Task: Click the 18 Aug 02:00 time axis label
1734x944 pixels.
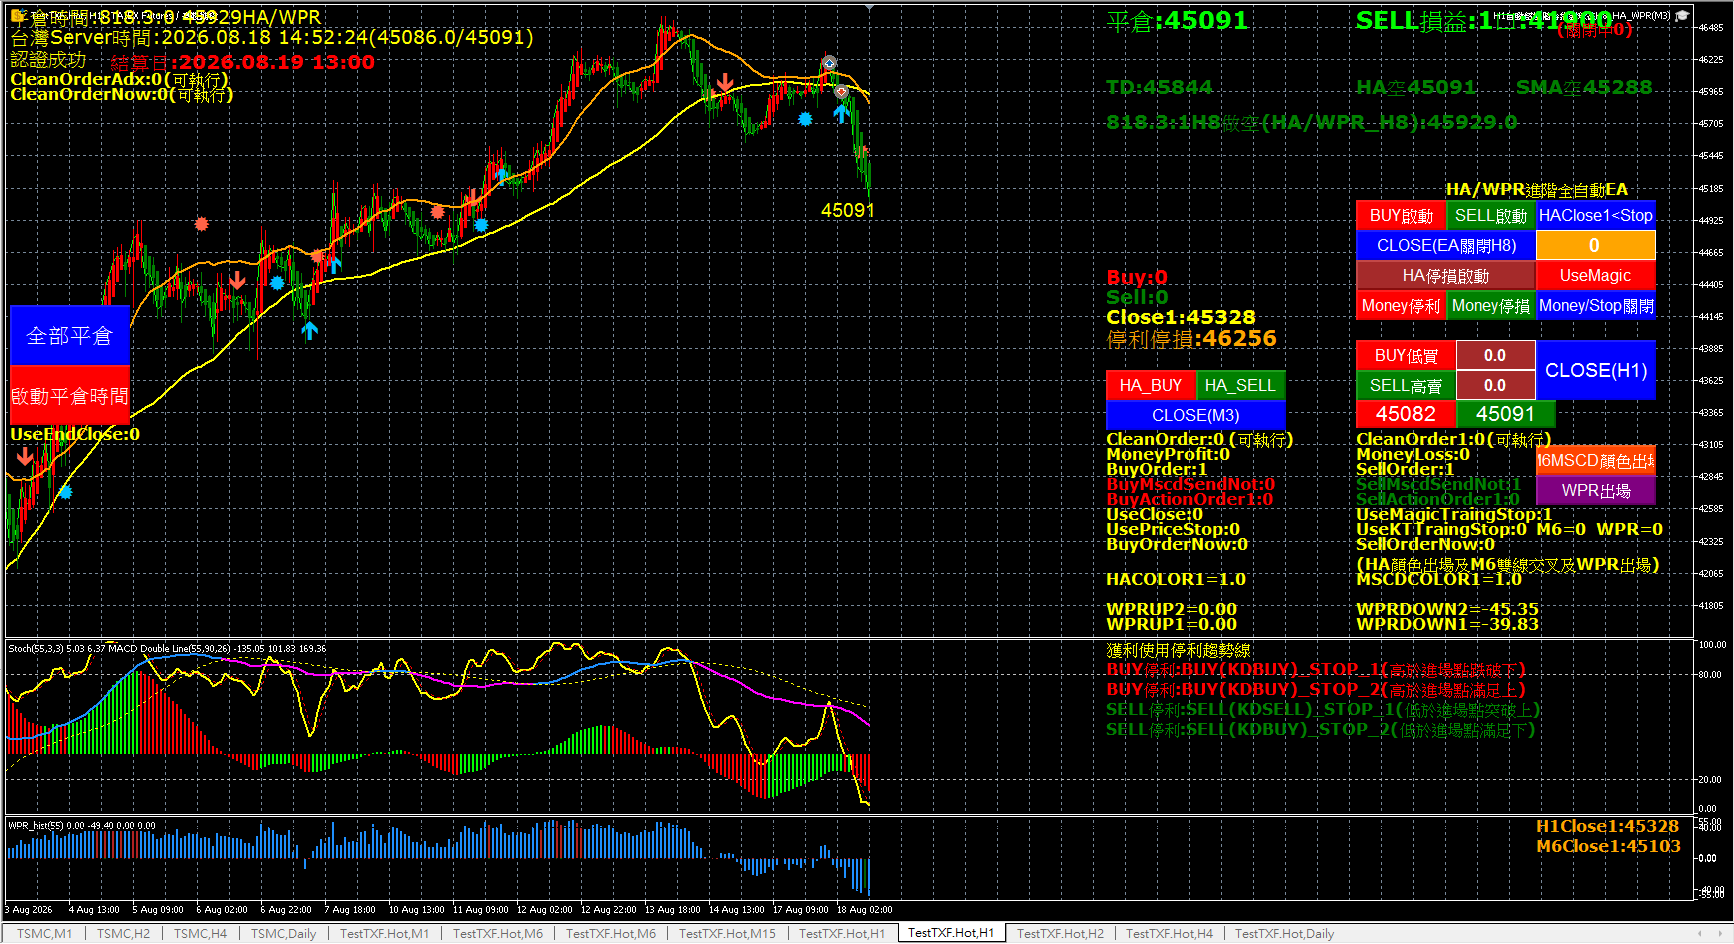Action: click(864, 910)
